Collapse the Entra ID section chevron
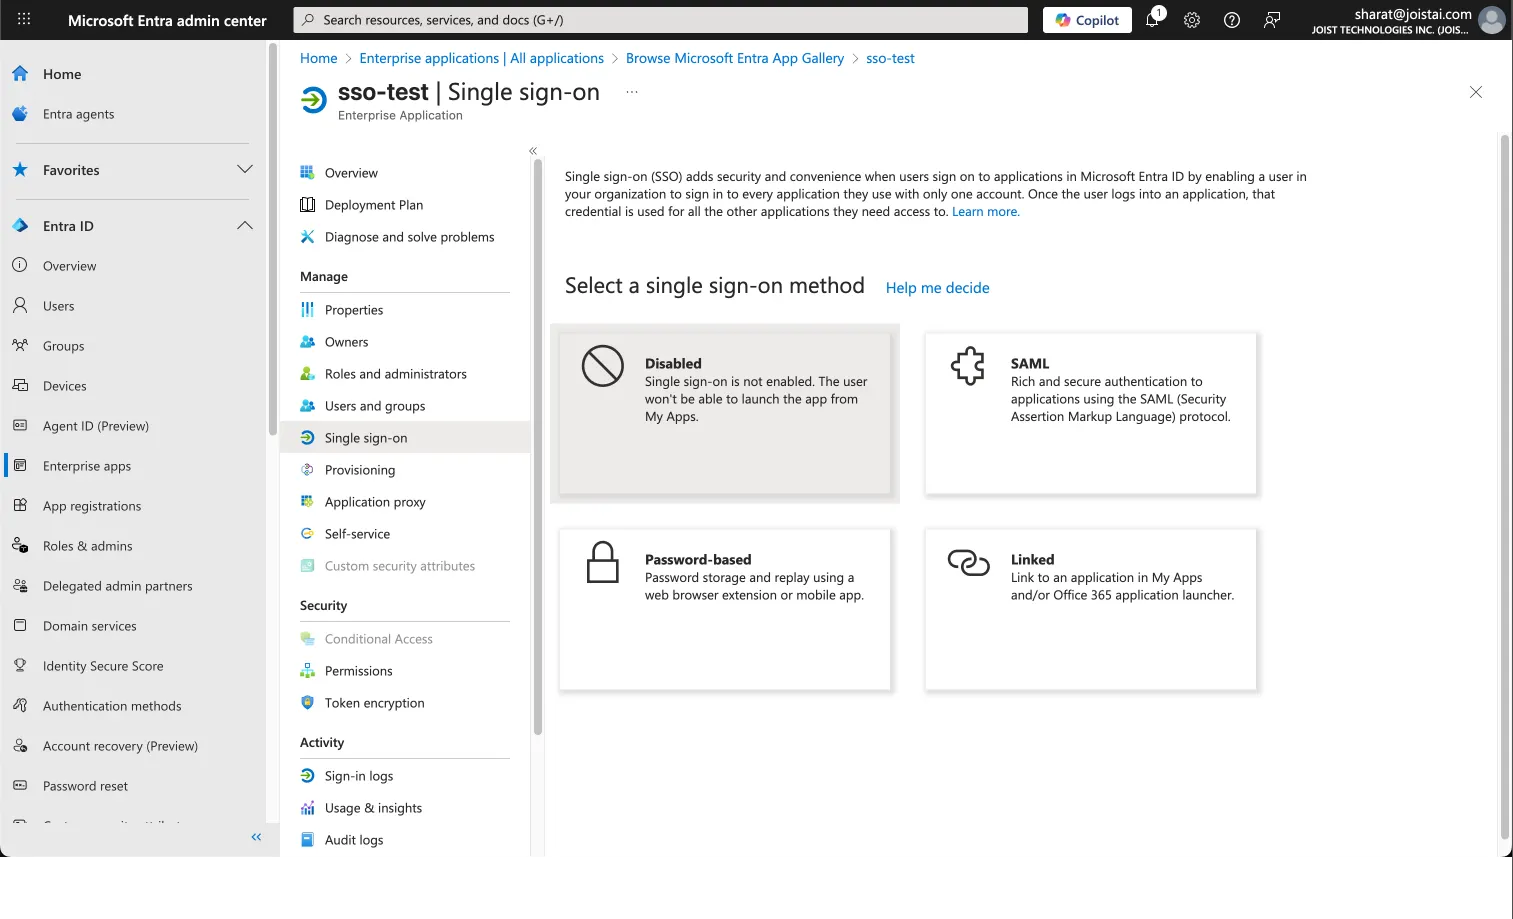The image size is (1513, 919). (x=245, y=226)
